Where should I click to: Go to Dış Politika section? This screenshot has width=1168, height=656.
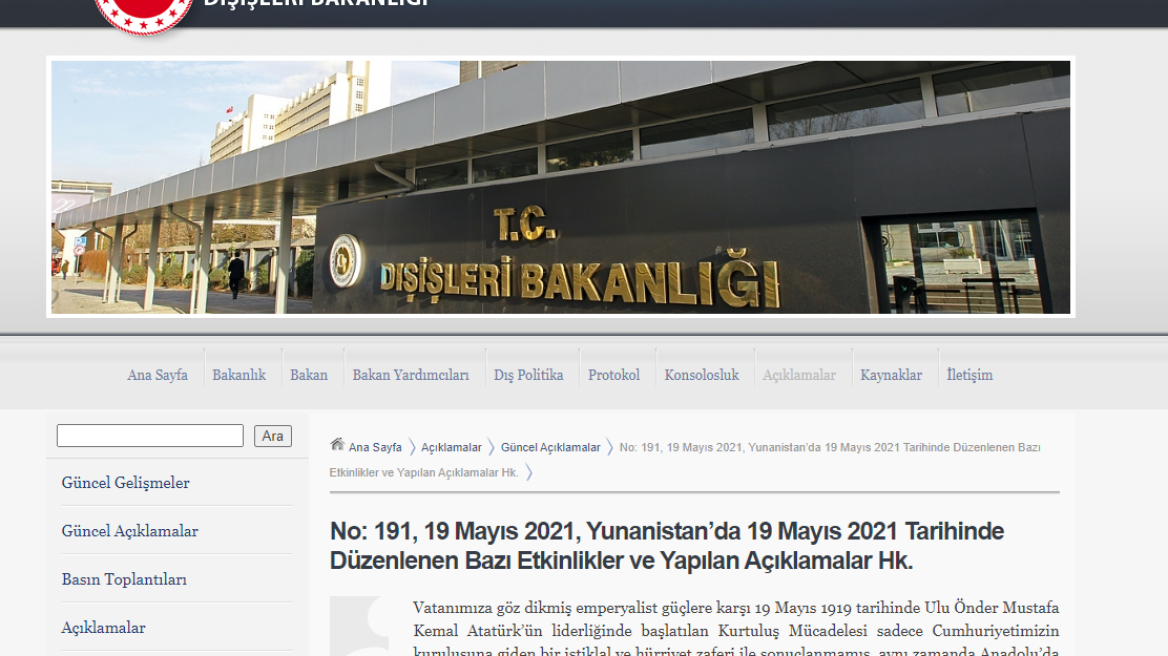(528, 375)
